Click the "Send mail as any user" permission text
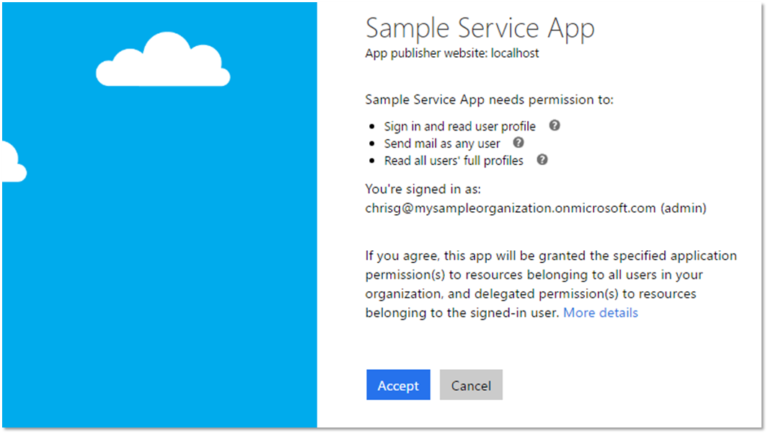Screen dimensions: 768x434 (441, 144)
